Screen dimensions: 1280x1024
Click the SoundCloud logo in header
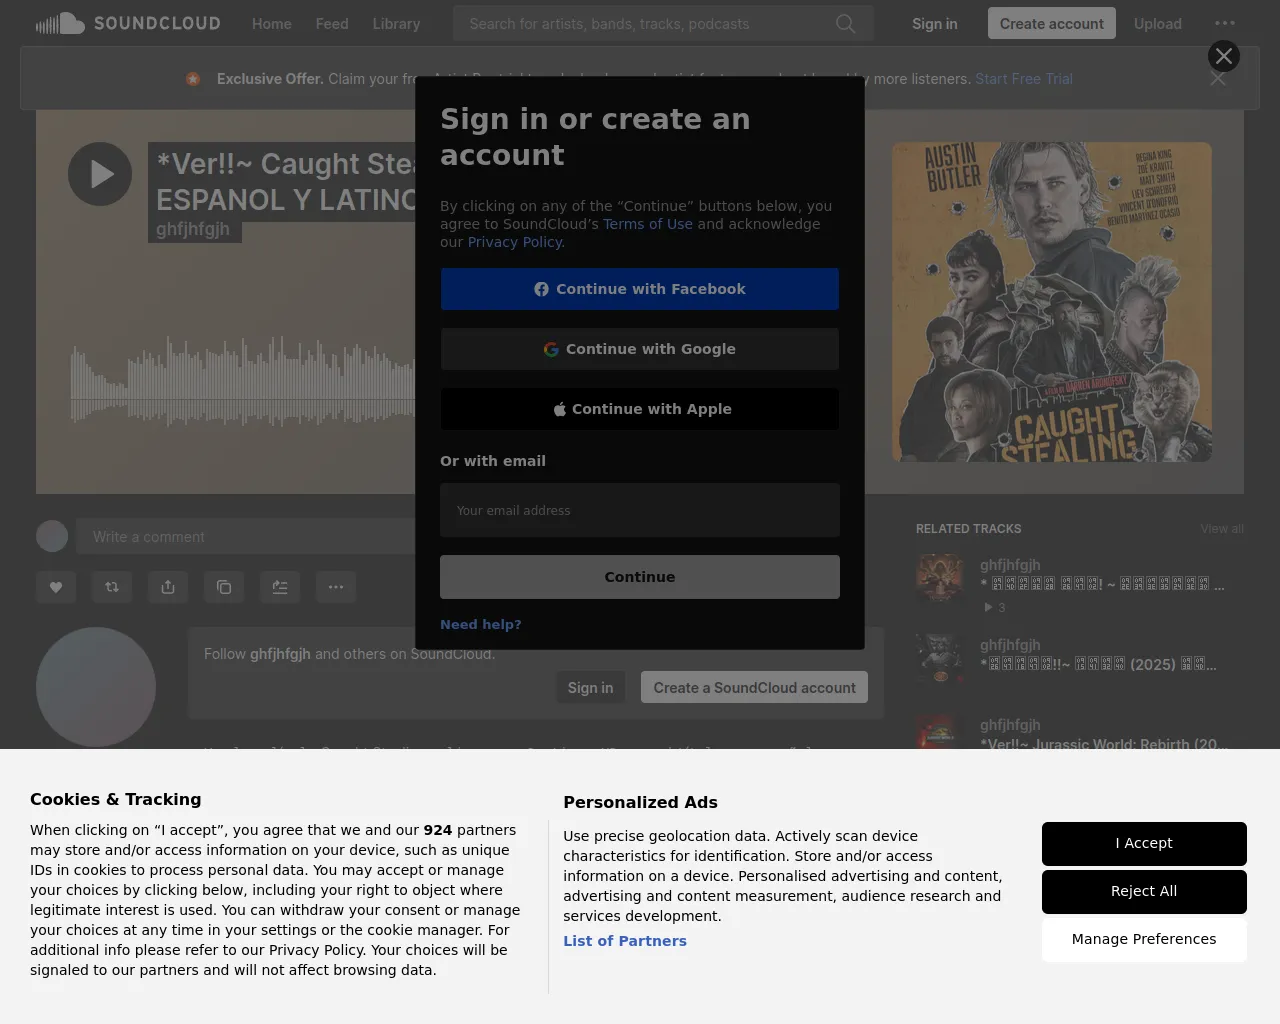tap(128, 23)
